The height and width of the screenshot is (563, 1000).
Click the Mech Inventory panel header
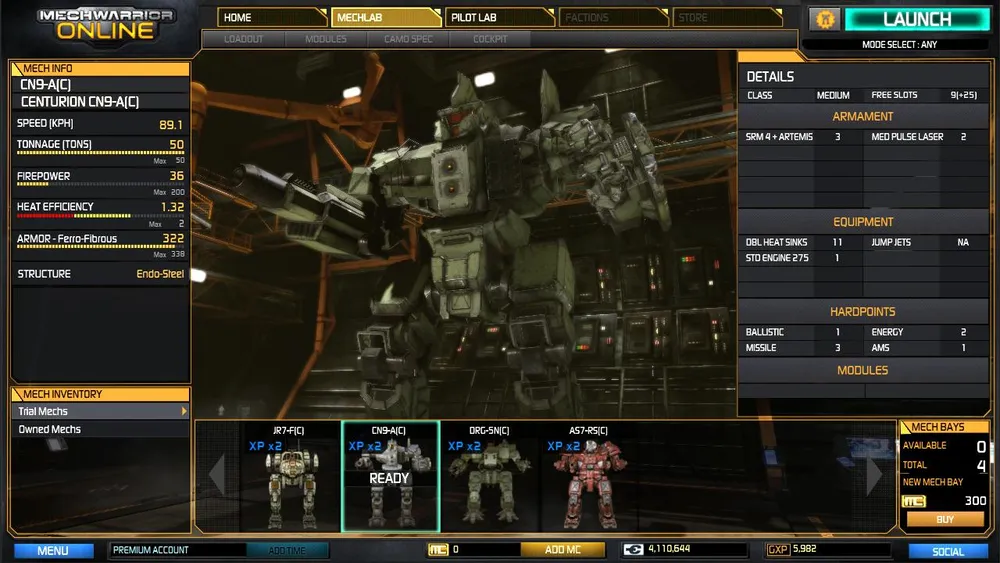pos(100,394)
